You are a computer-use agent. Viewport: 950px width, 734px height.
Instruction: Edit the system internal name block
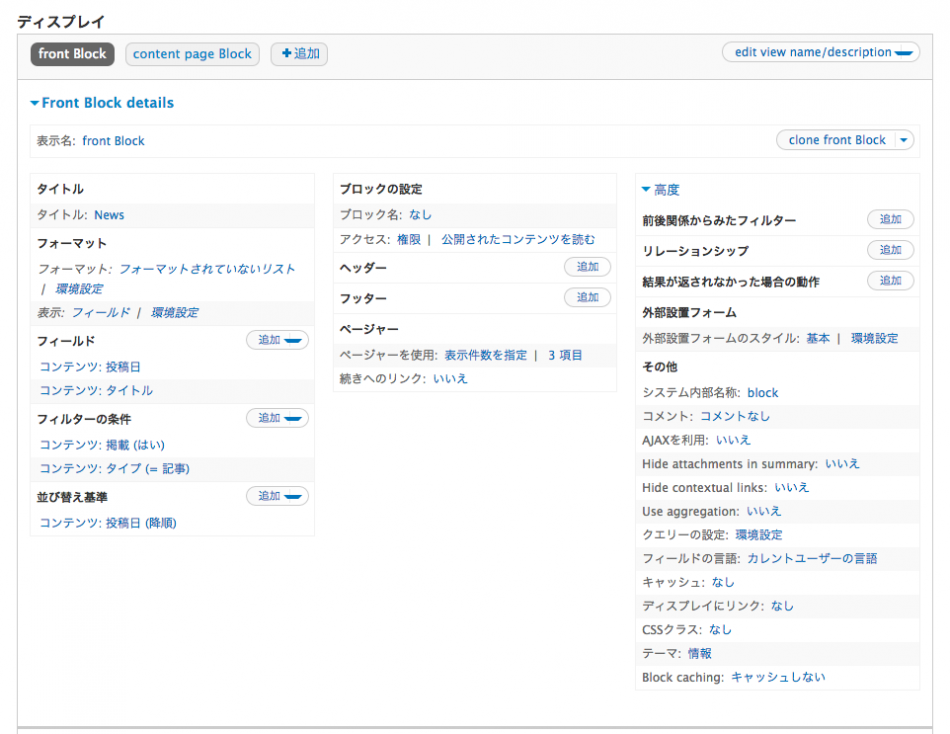[763, 392]
